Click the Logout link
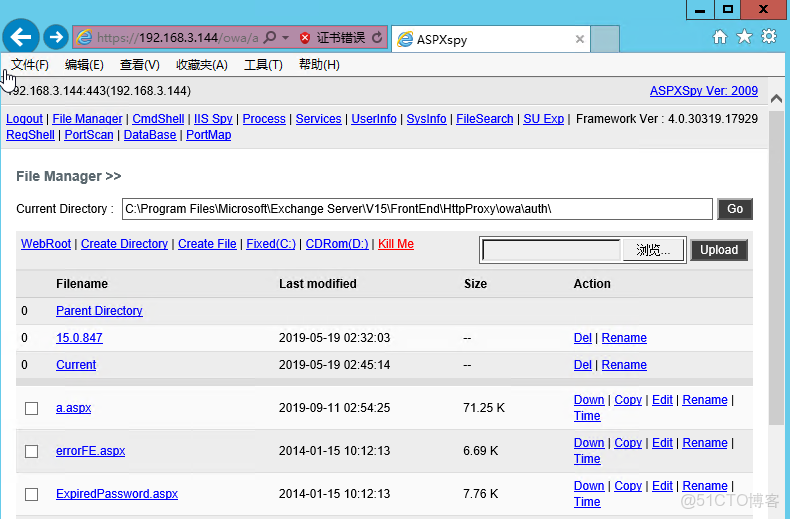This screenshot has height=519, width=790. [x=24, y=119]
